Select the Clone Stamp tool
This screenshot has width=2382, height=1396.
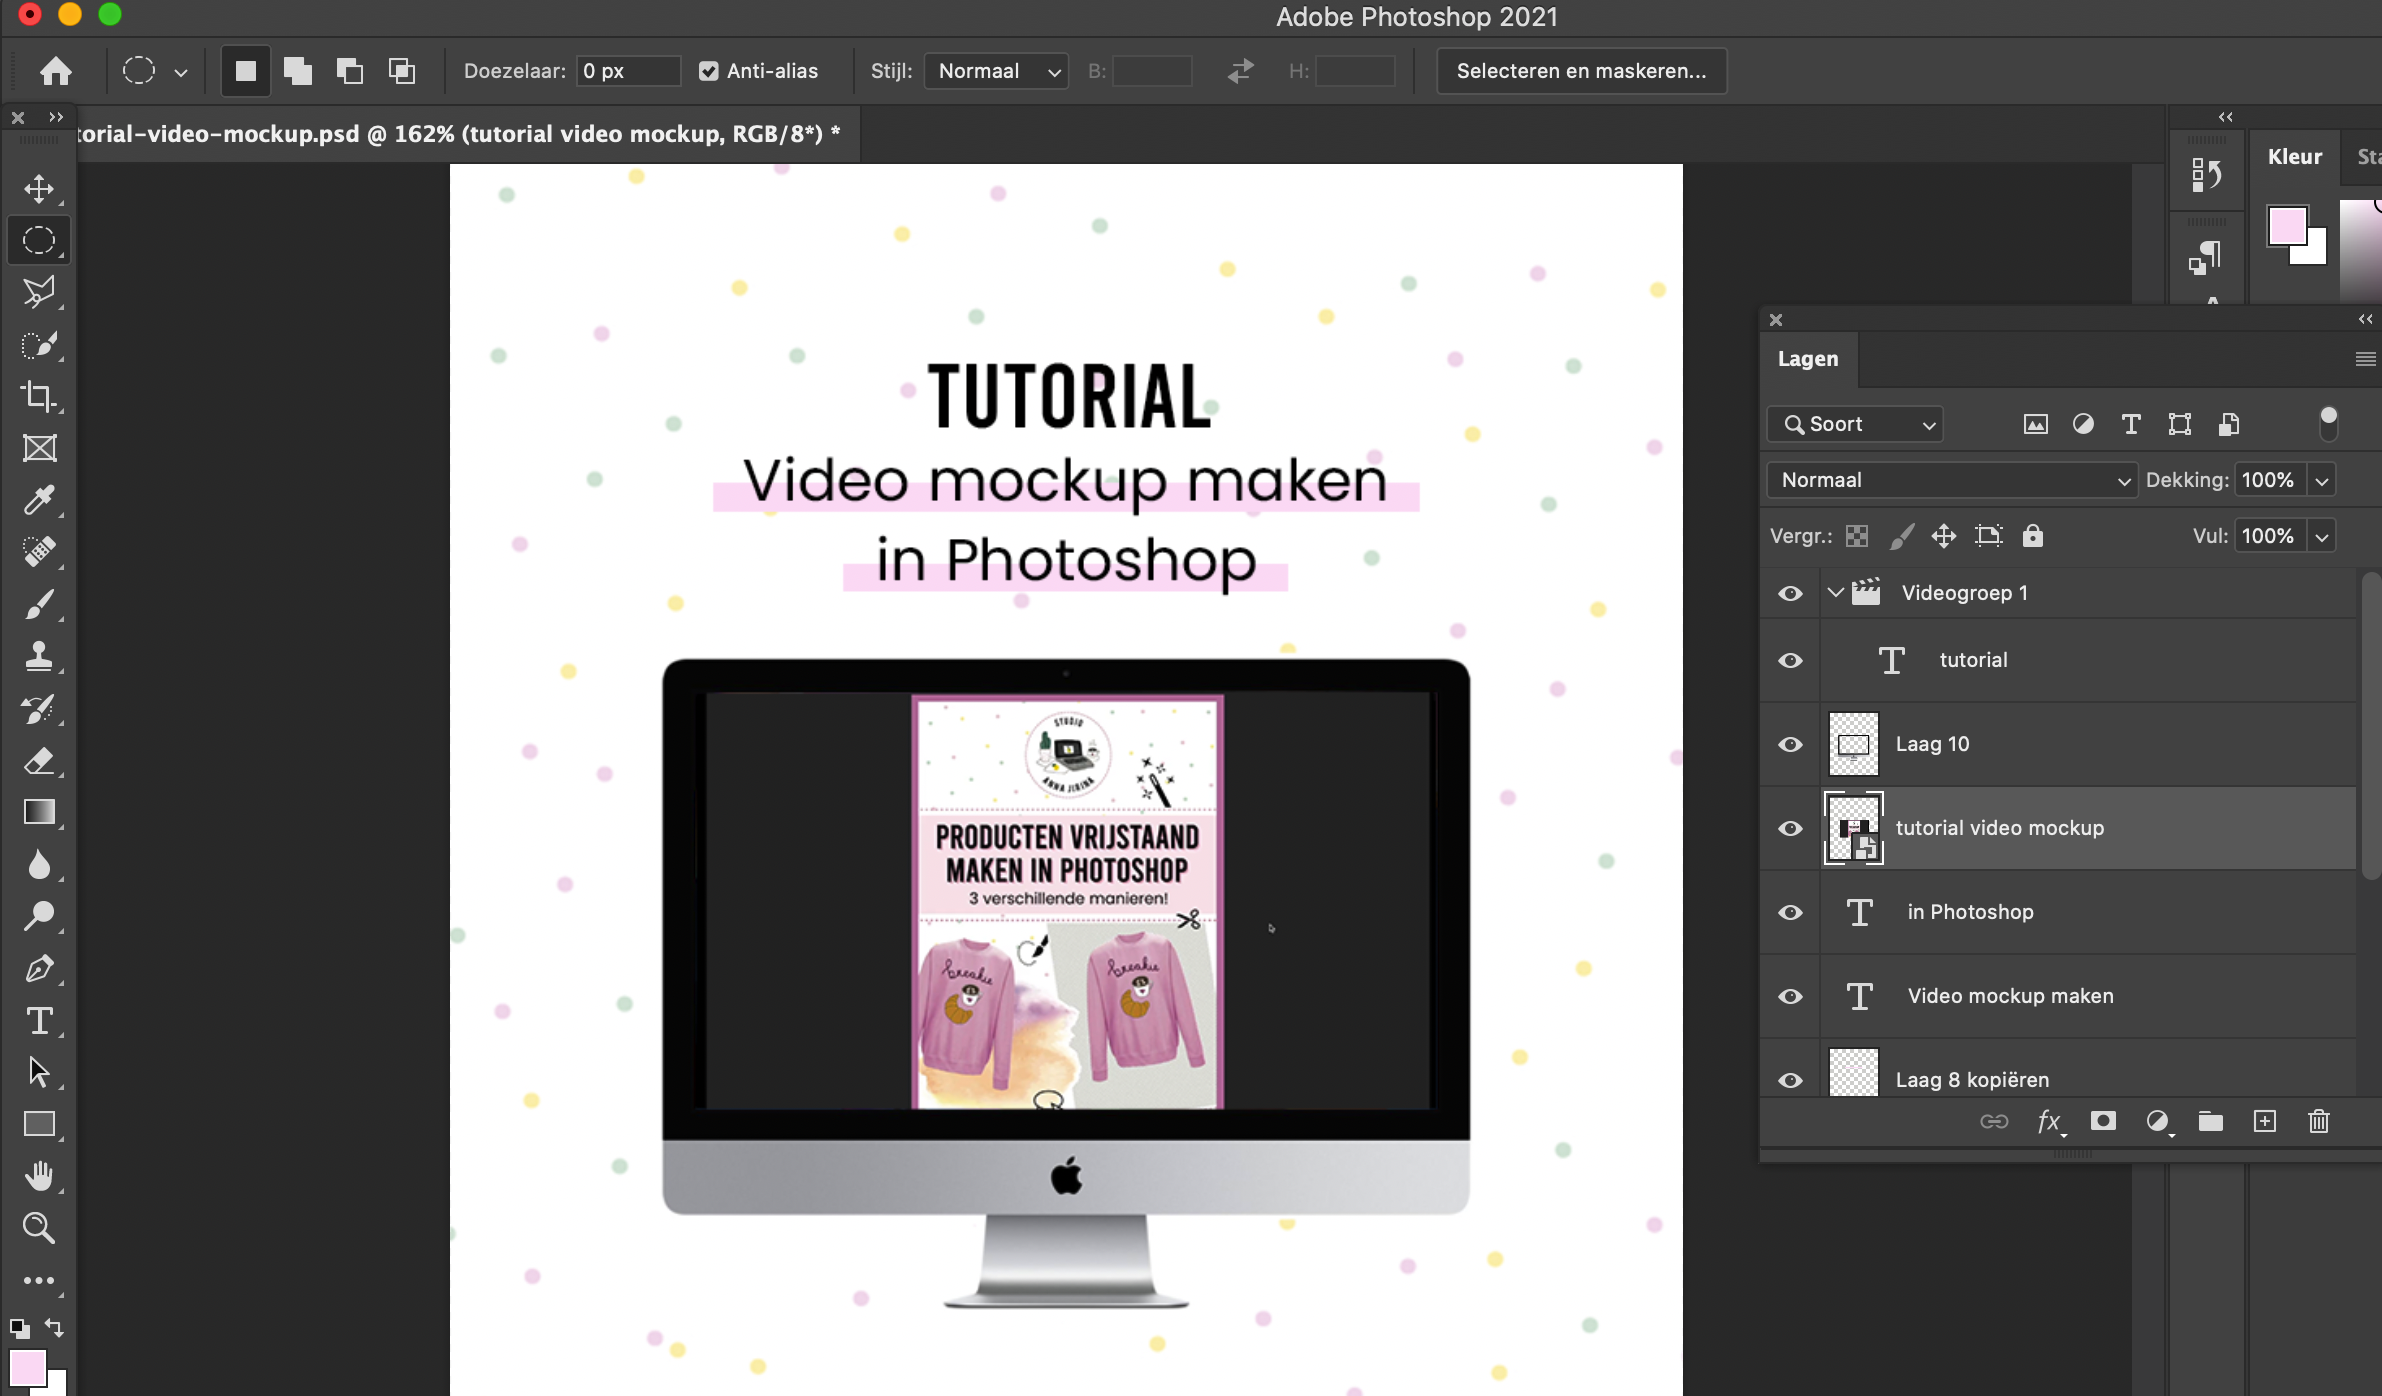[x=39, y=656]
